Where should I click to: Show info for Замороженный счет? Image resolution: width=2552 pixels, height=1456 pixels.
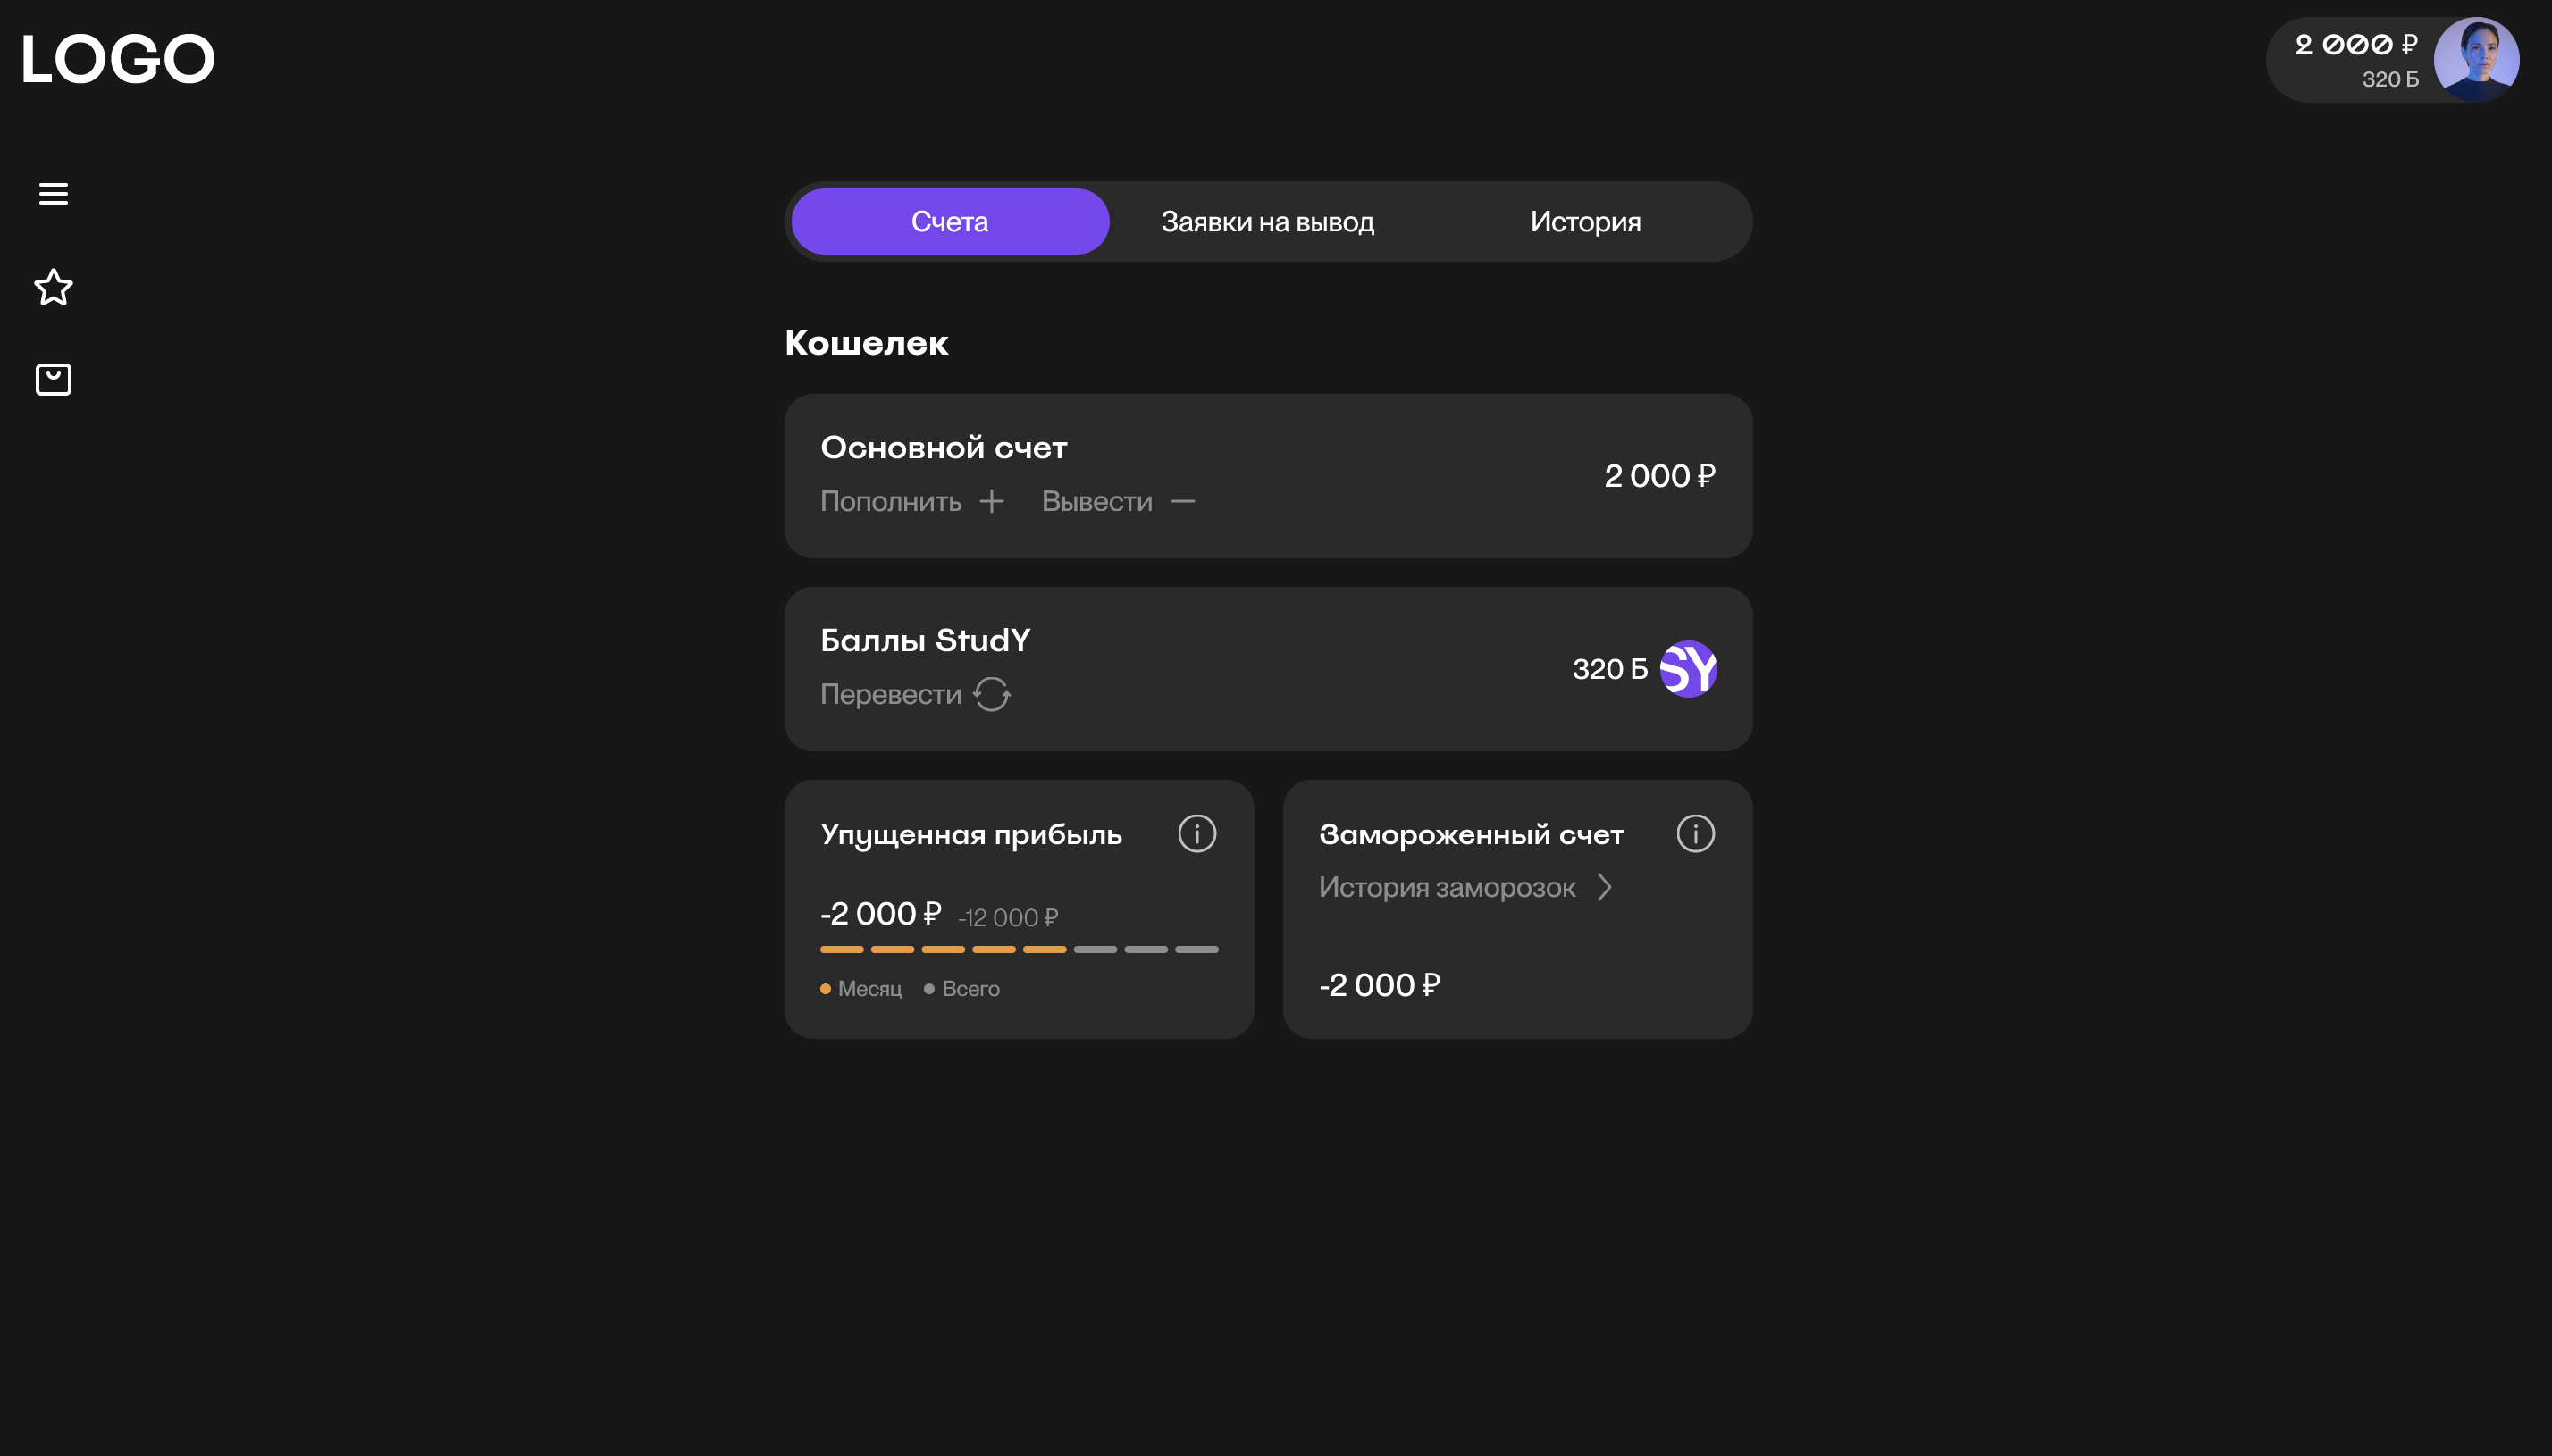tap(1695, 833)
